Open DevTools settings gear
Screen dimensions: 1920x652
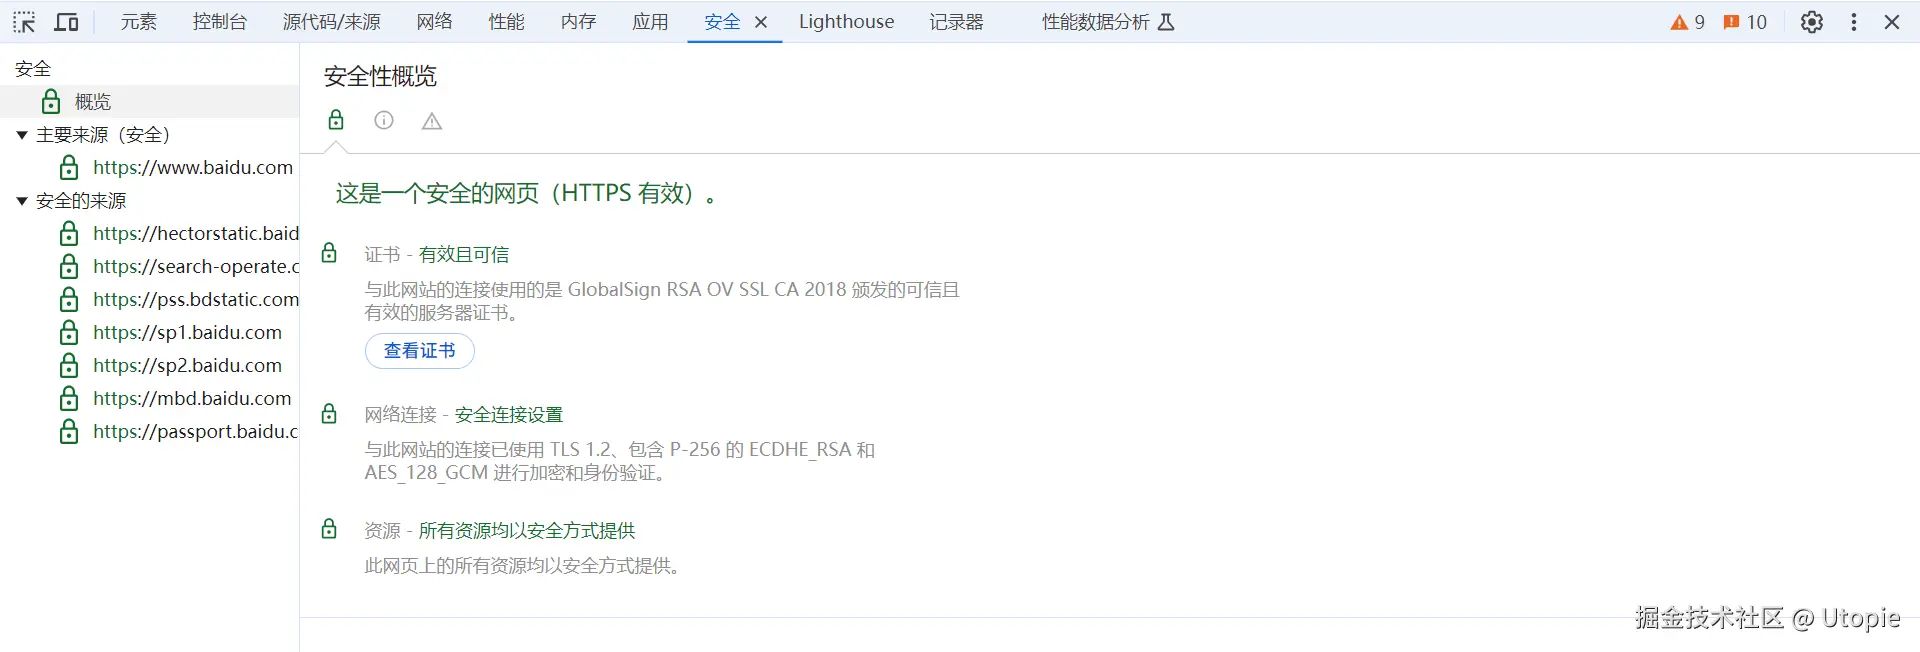pyautogui.click(x=1812, y=22)
